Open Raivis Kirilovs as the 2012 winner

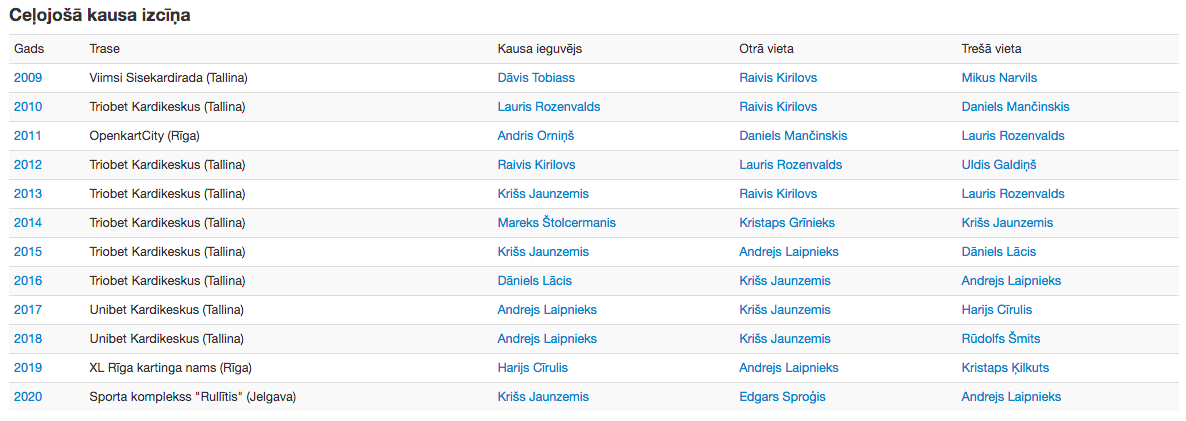tap(536, 165)
